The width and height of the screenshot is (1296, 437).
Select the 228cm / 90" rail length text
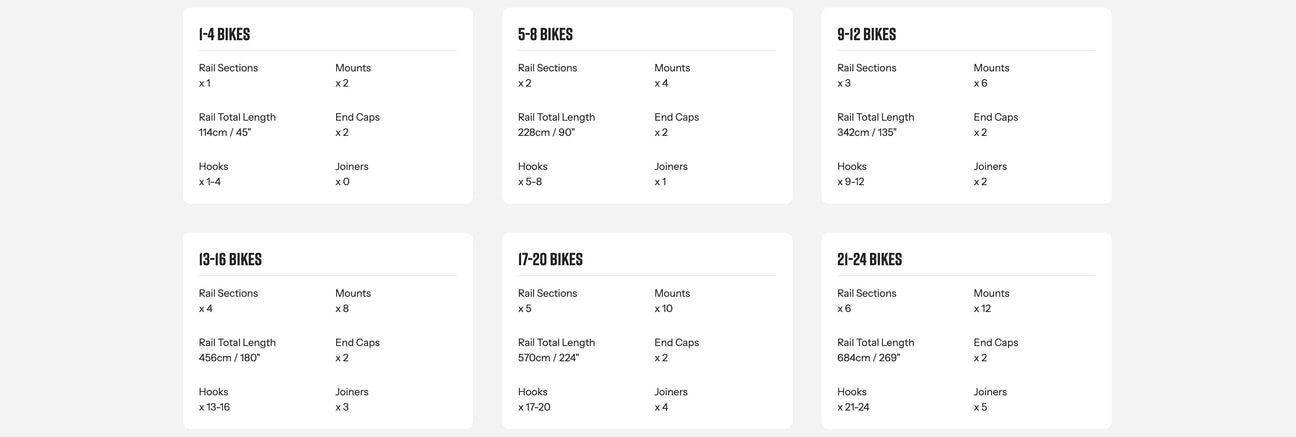[x=546, y=132]
